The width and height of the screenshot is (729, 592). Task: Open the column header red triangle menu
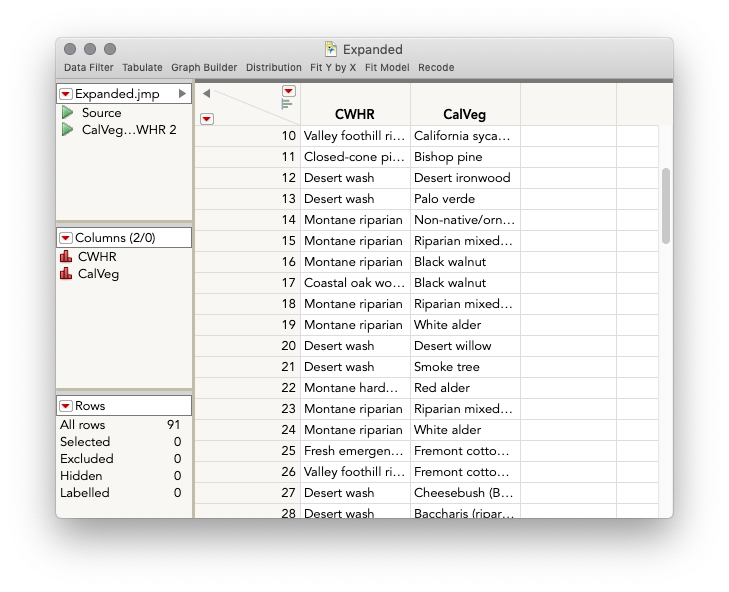289,91
